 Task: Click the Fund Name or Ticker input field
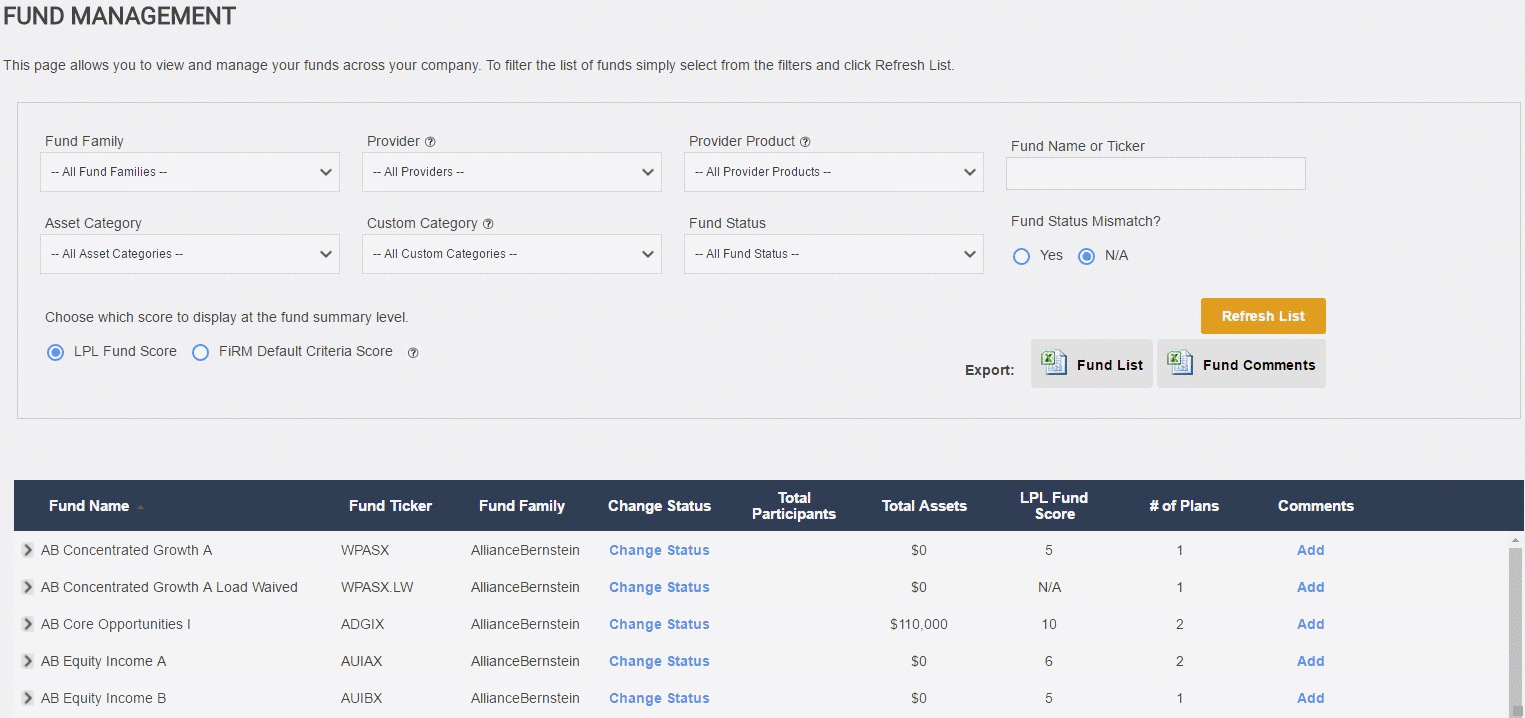pos(1155,173)
